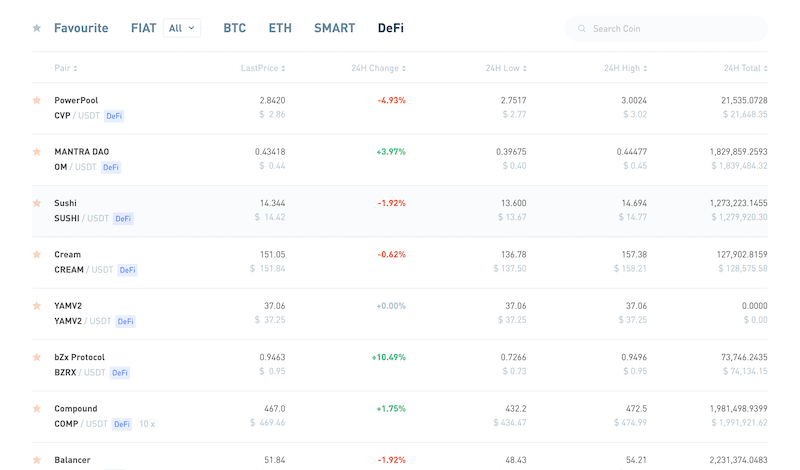
Task: Toggle favourite star for Compound COMP/USDT
Action: 37,409
